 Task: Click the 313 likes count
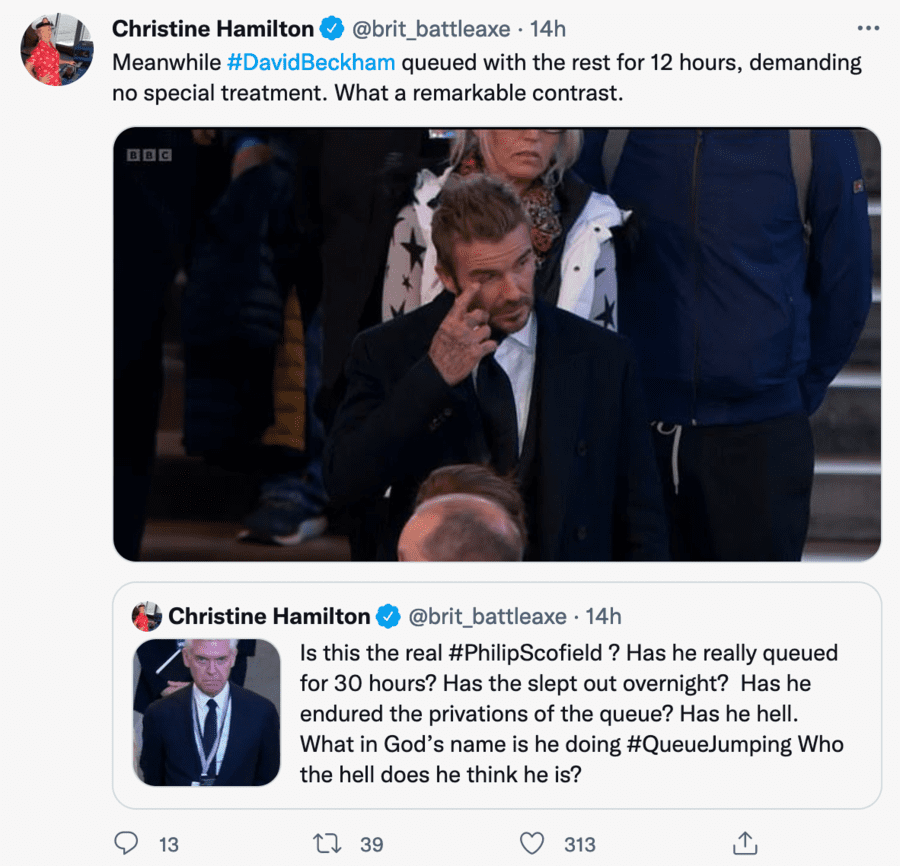579,845
